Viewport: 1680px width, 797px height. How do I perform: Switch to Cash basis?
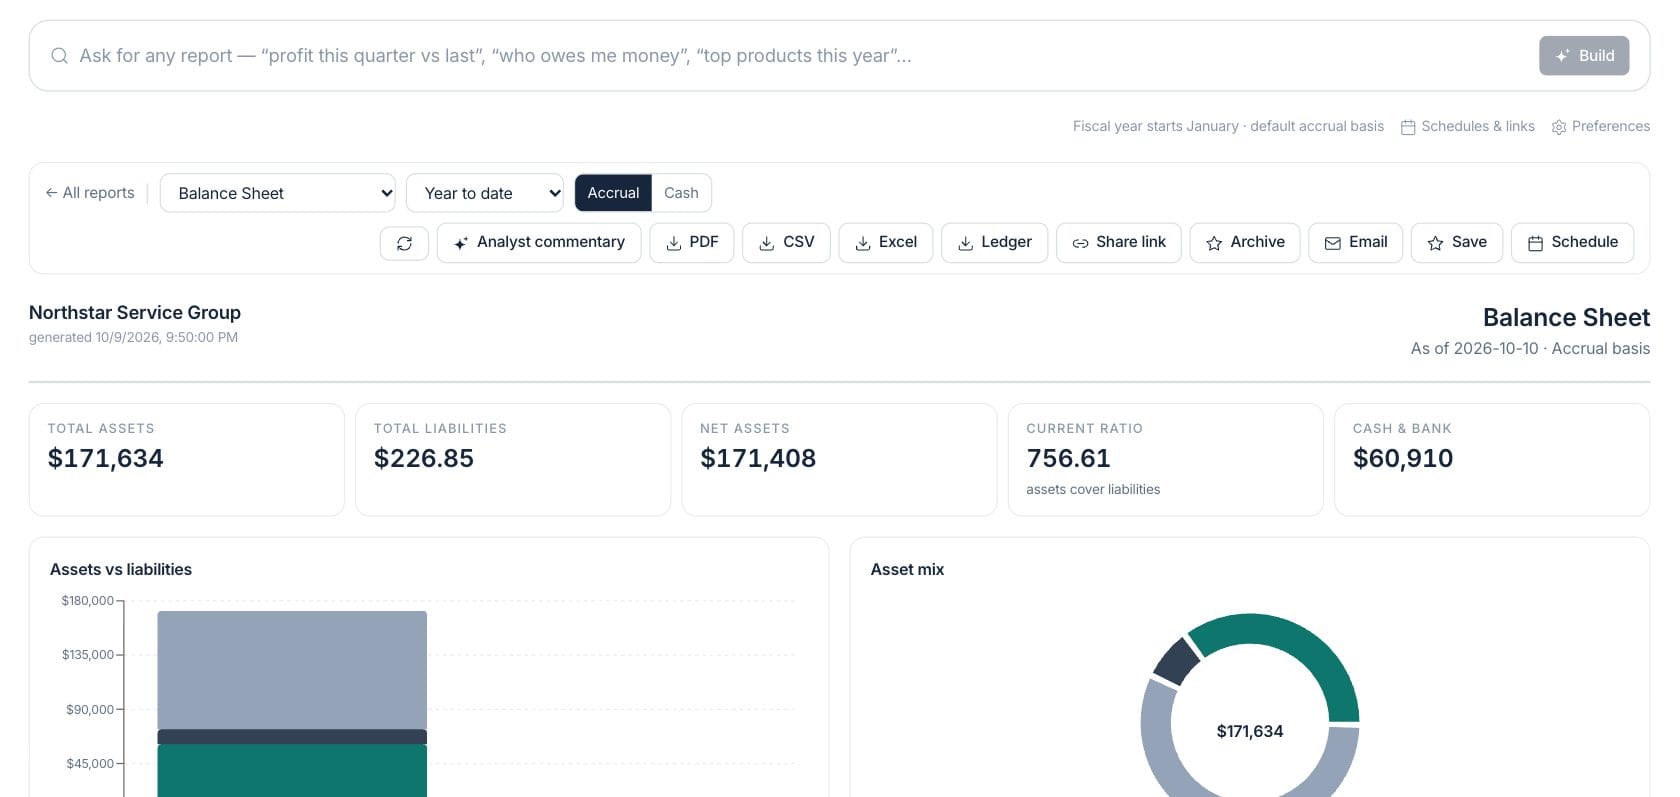point(681,193)
